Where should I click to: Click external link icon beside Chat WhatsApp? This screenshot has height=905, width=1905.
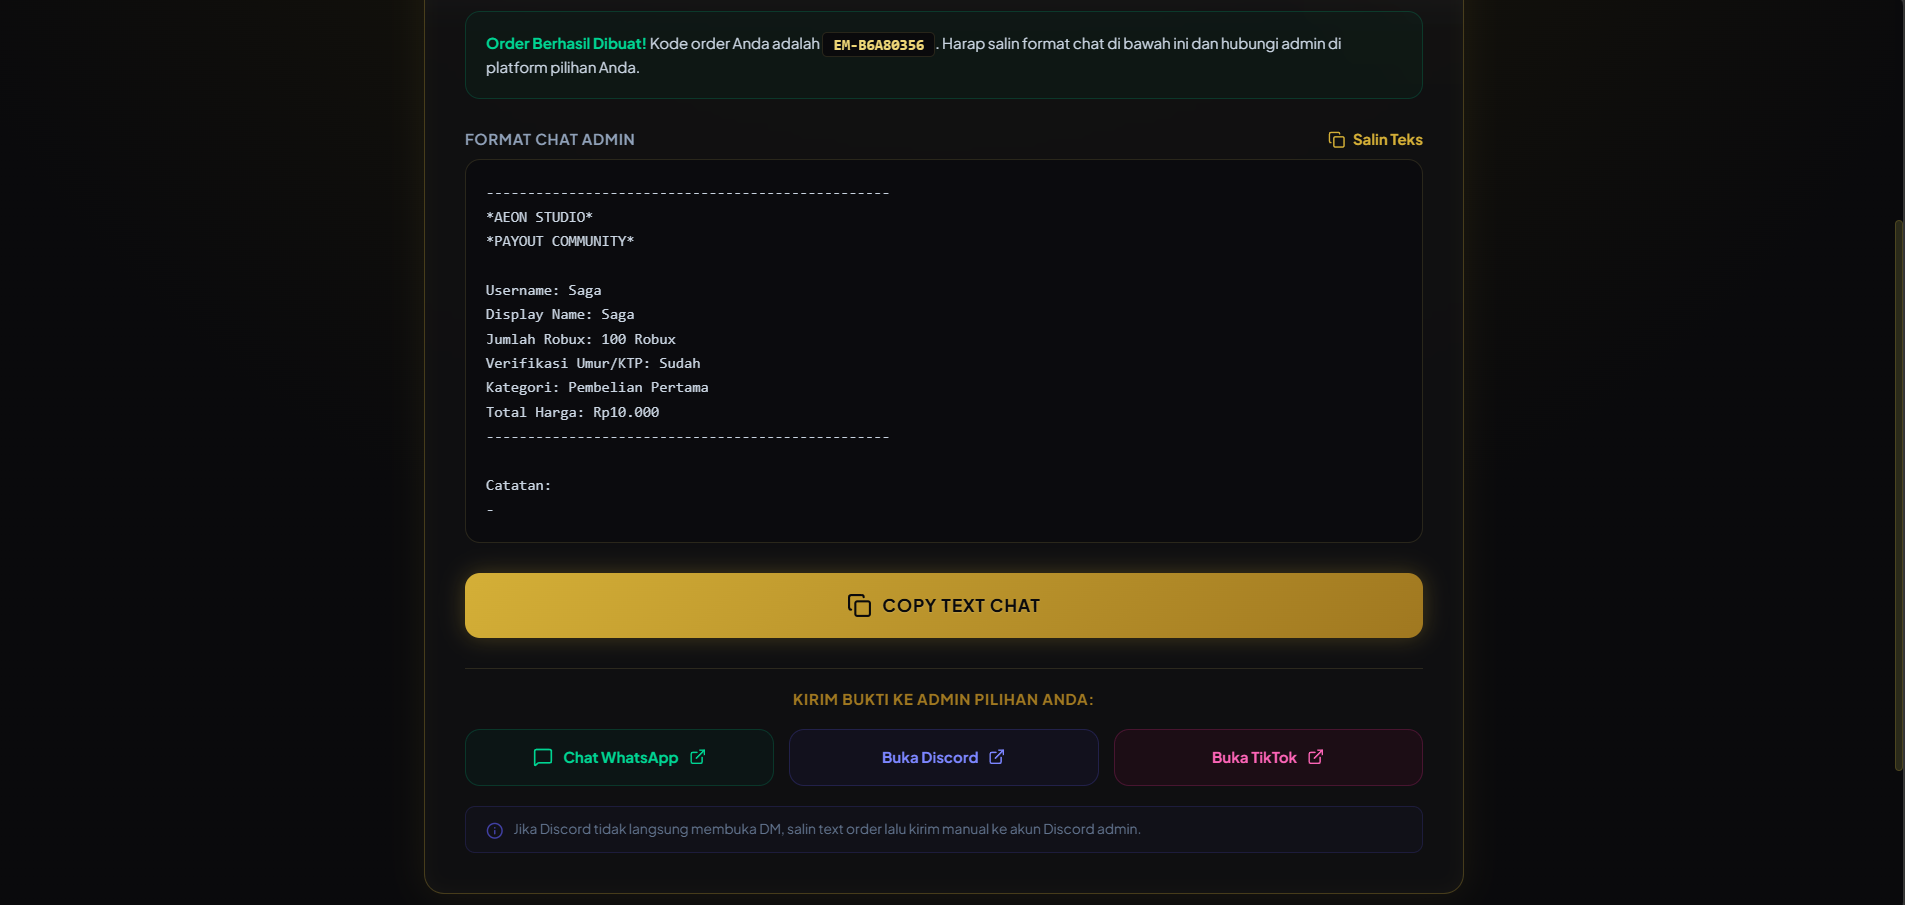click(698, 757)
